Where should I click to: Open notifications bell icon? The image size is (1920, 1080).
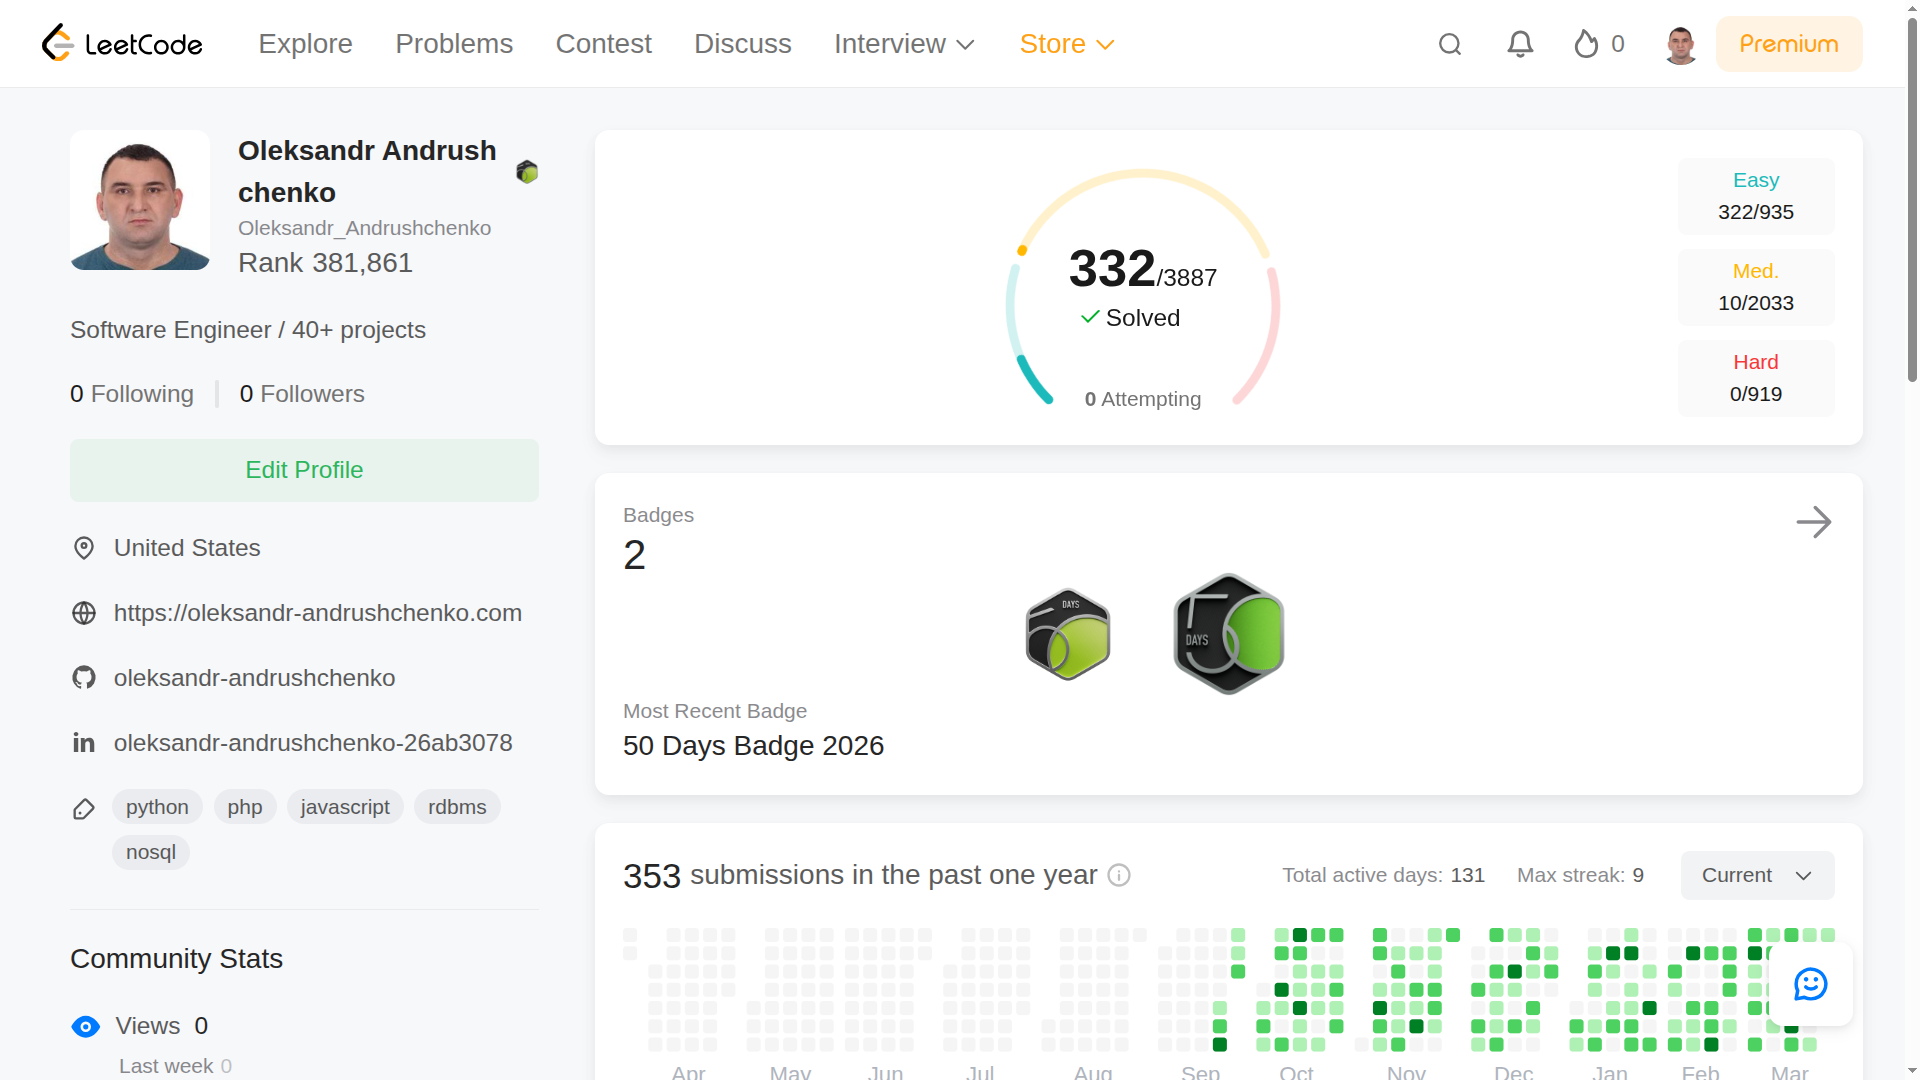[1520, 44]
